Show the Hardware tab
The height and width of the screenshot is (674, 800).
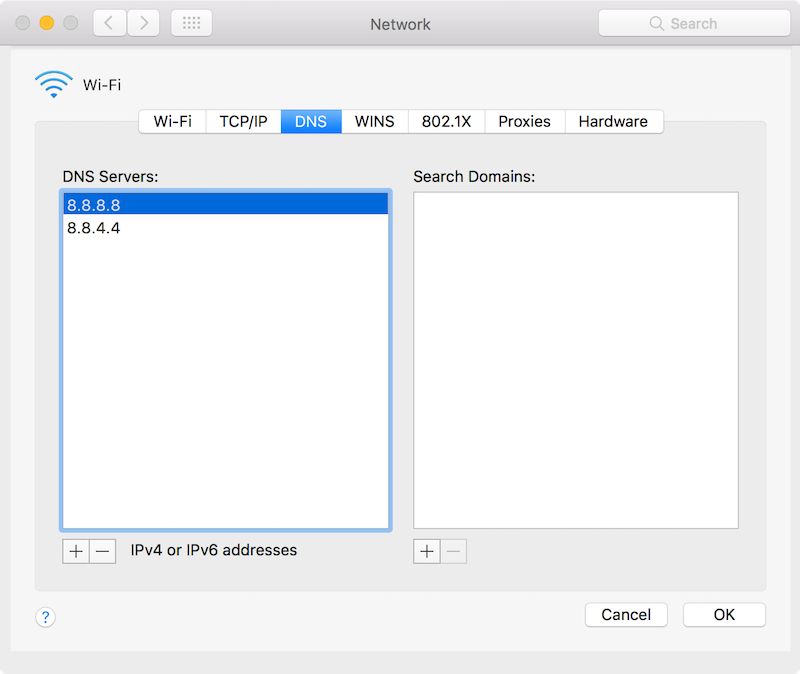pyautogui.click(x=613, y=121)
